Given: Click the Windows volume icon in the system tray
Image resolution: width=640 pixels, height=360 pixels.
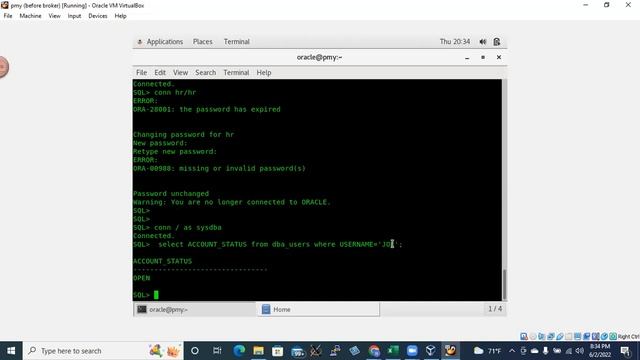Looking at the screenshot, I should point(580,351).
